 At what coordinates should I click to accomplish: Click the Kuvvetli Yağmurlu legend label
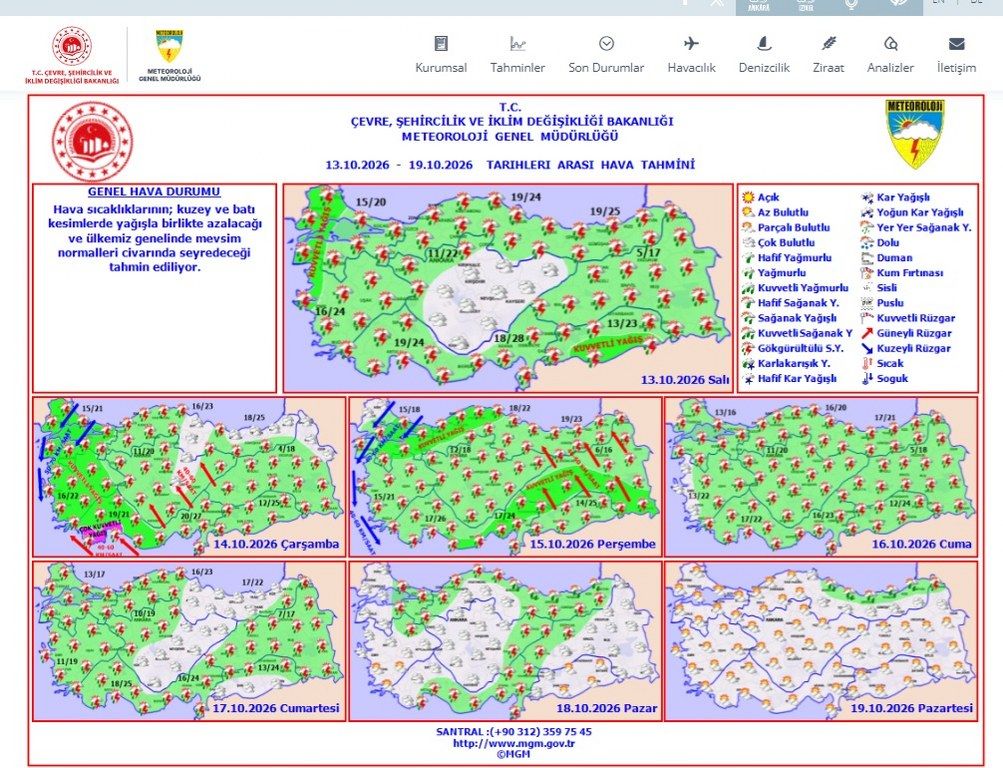pos(803,288)
